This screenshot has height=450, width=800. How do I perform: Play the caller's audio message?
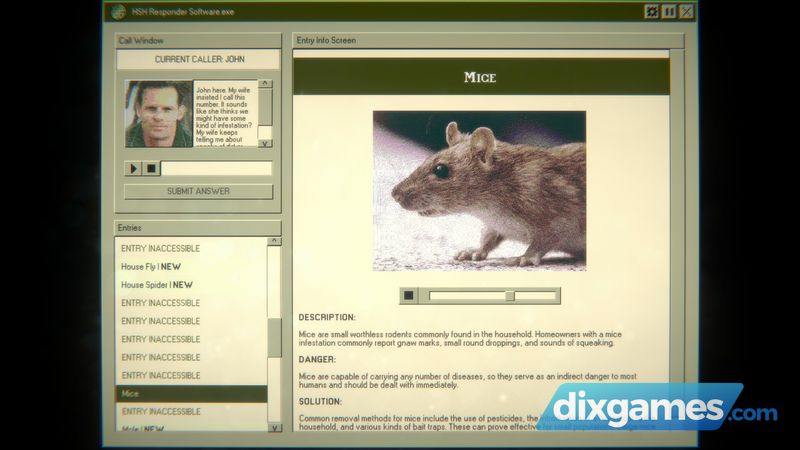coord(133,168)
